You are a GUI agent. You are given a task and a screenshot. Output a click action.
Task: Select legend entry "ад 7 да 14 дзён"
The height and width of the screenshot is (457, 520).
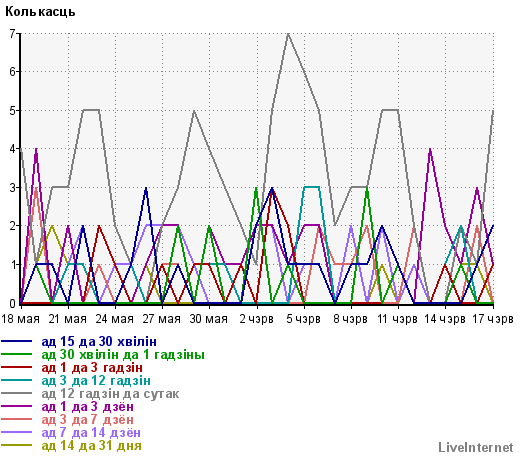coord(91,433)
